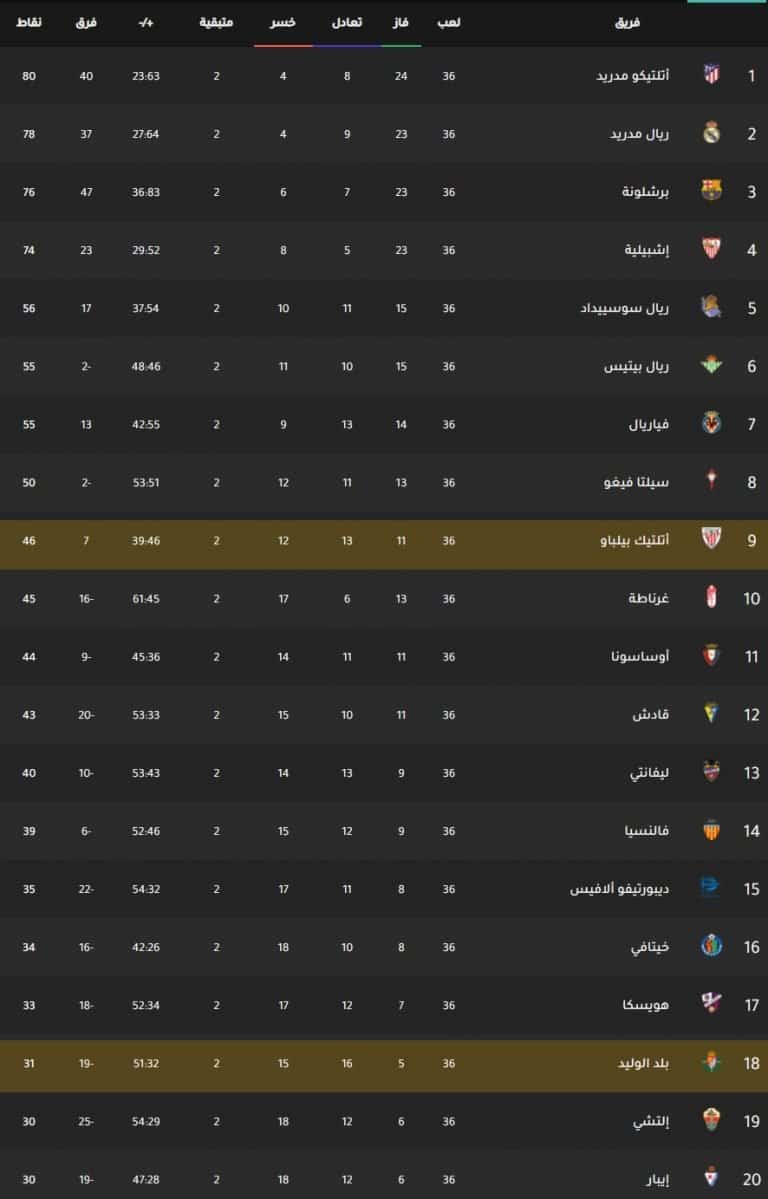Viewport: 768px width, 1199px height.
Task: Select the تعادل draws column header
Action: pyautogui.click(x=347, y=23)
